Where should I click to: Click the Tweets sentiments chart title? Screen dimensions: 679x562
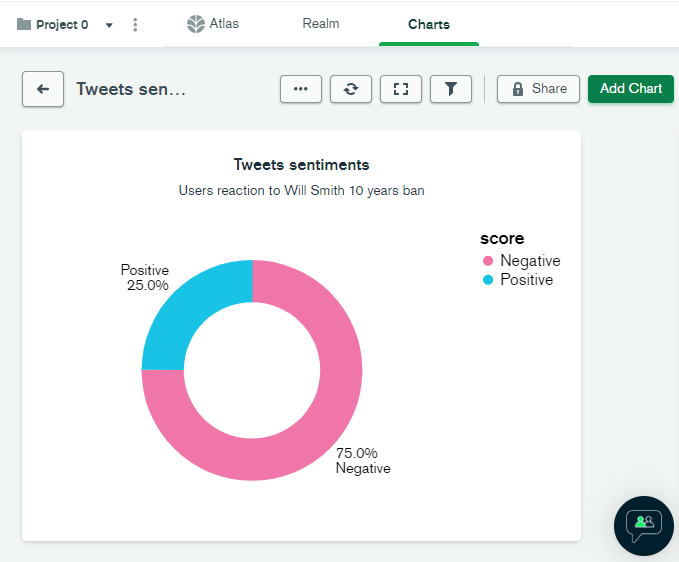tap(301, 165)
